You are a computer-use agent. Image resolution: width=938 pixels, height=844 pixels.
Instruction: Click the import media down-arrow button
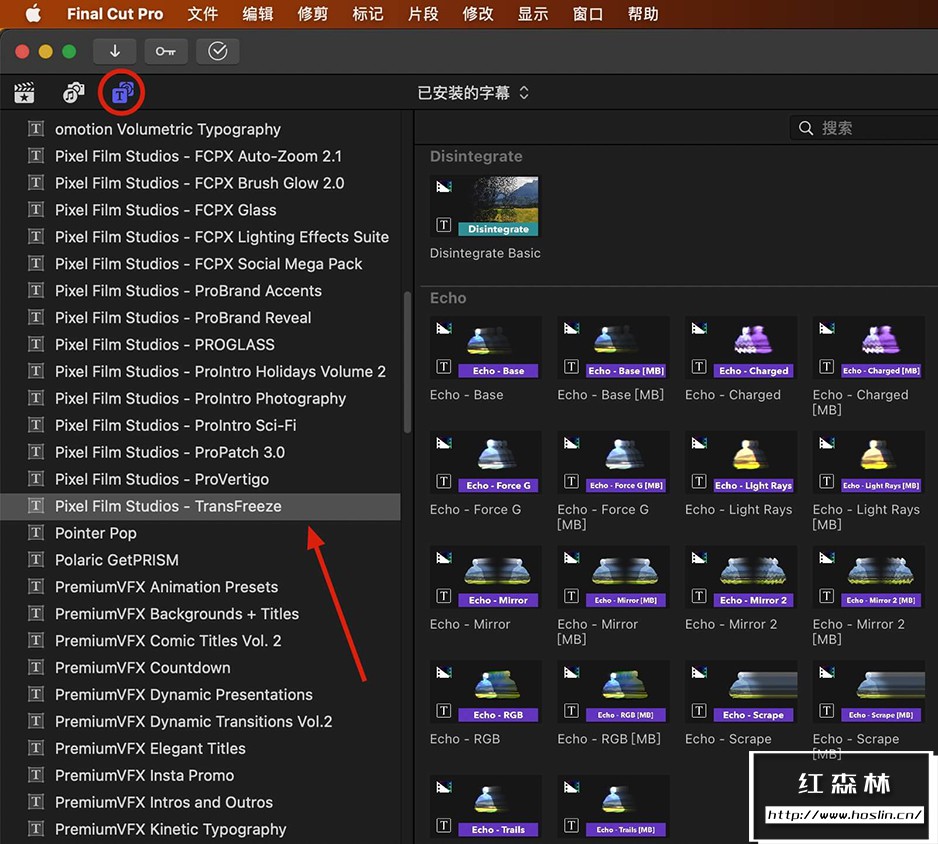[x=114, y=51]
